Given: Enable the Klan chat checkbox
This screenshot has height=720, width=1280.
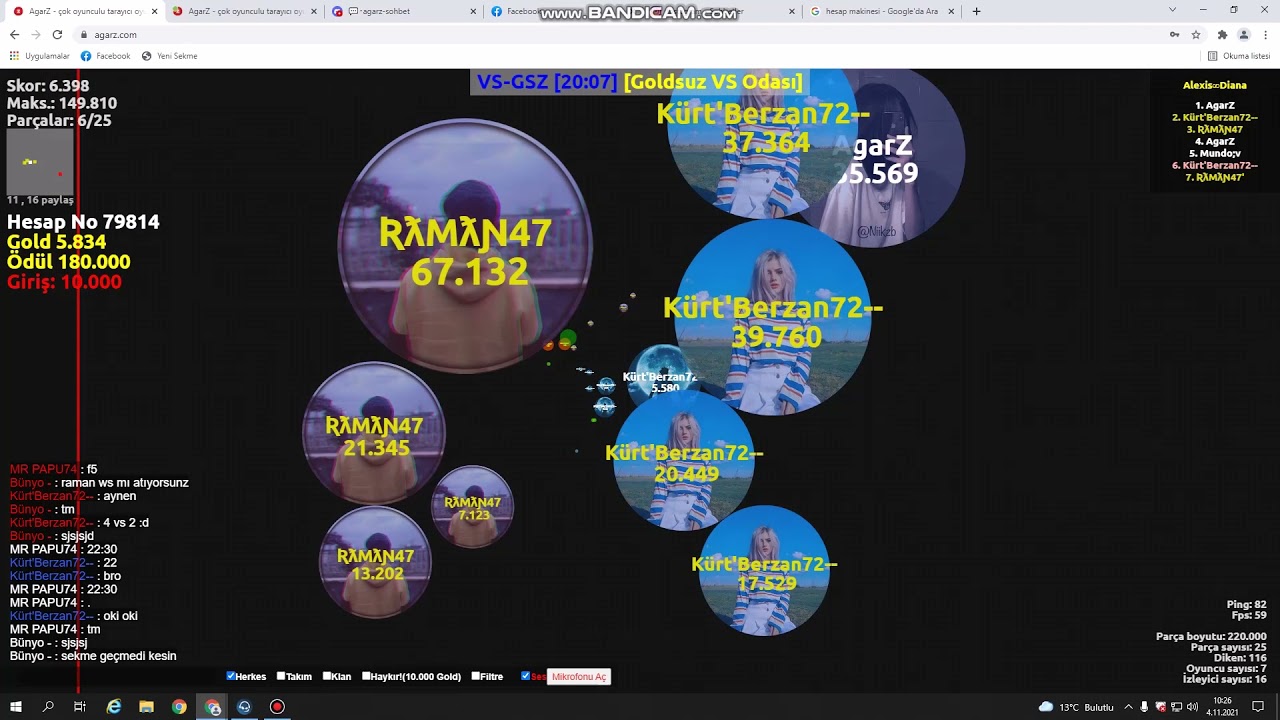Looking at the screenshot, I should [327, 676].
